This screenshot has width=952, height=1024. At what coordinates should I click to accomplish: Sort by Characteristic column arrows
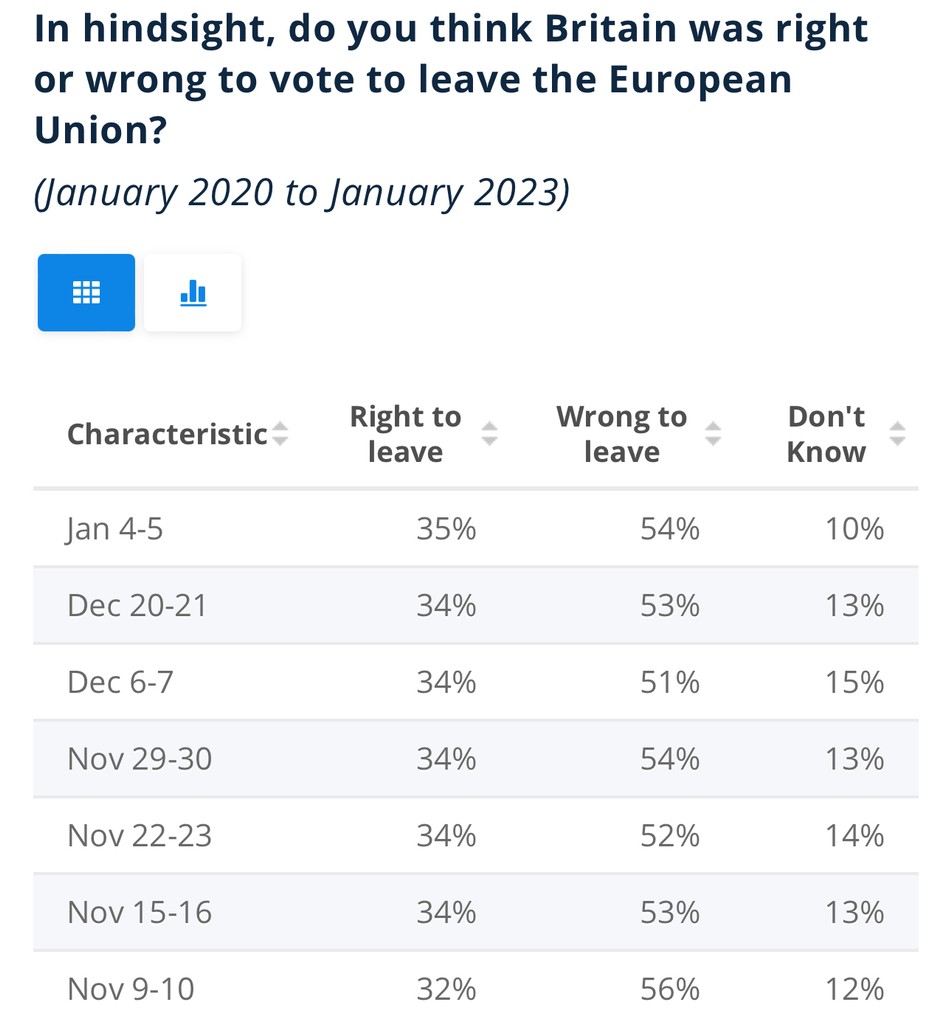tap(280, 434)
